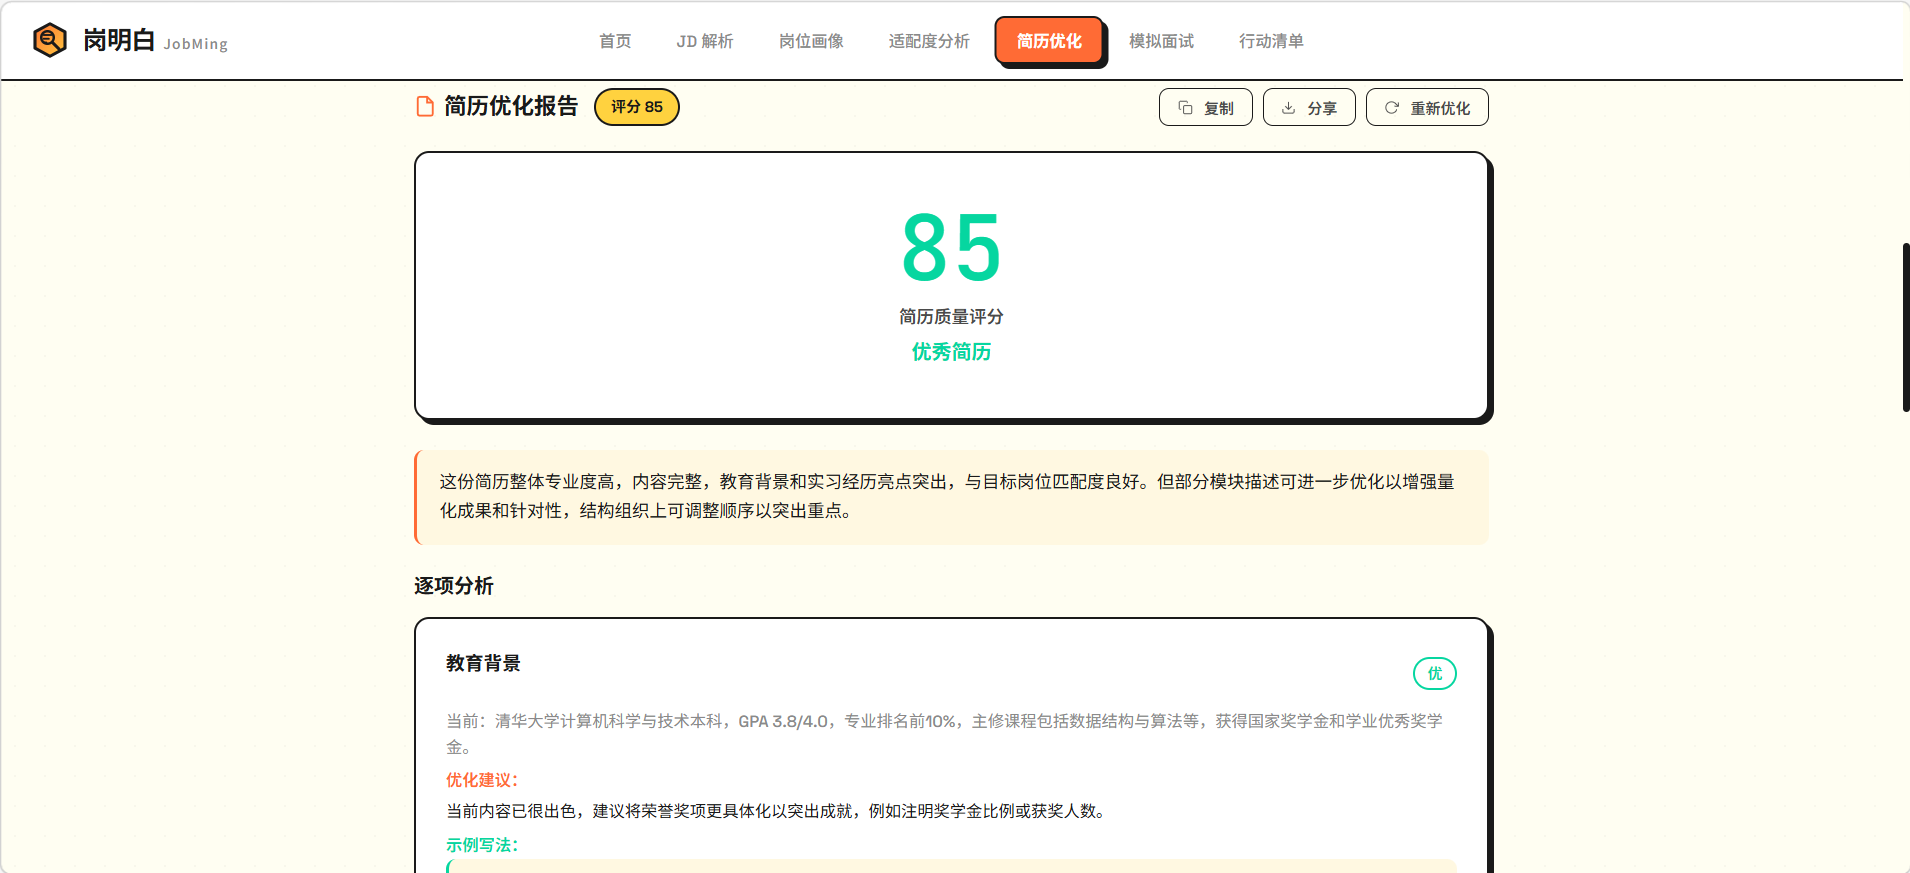
Task: Open the 模拟面试 tab
Action: pos(1161,41)
